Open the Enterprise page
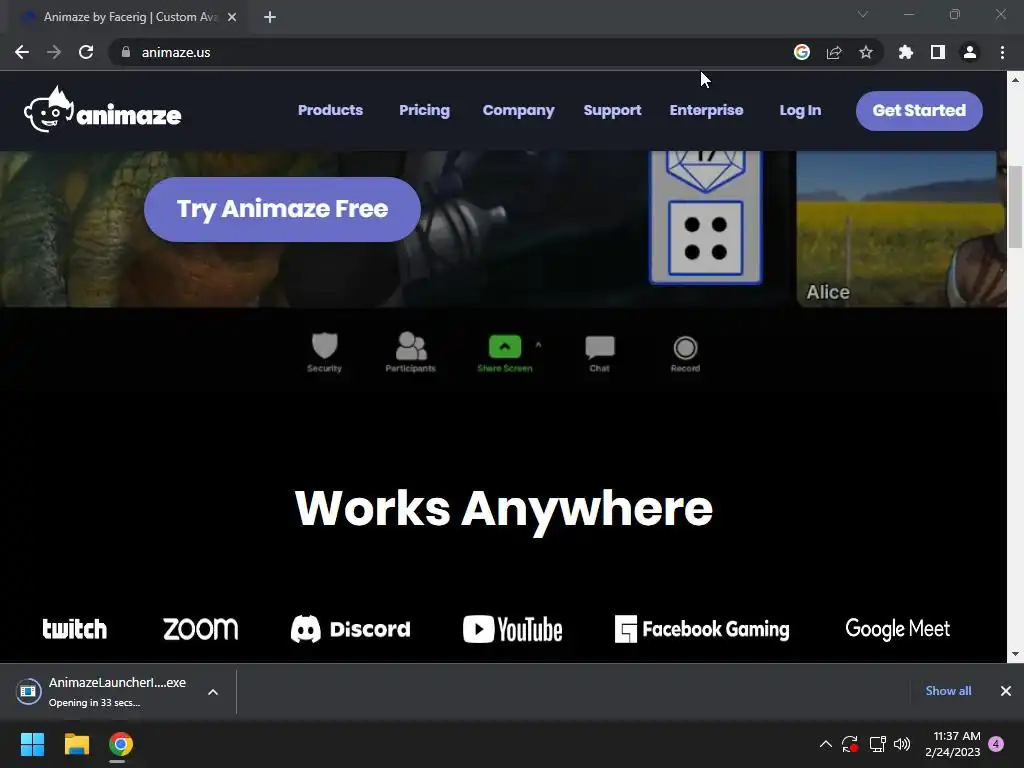1024x768 pixels. pos(707,110)
